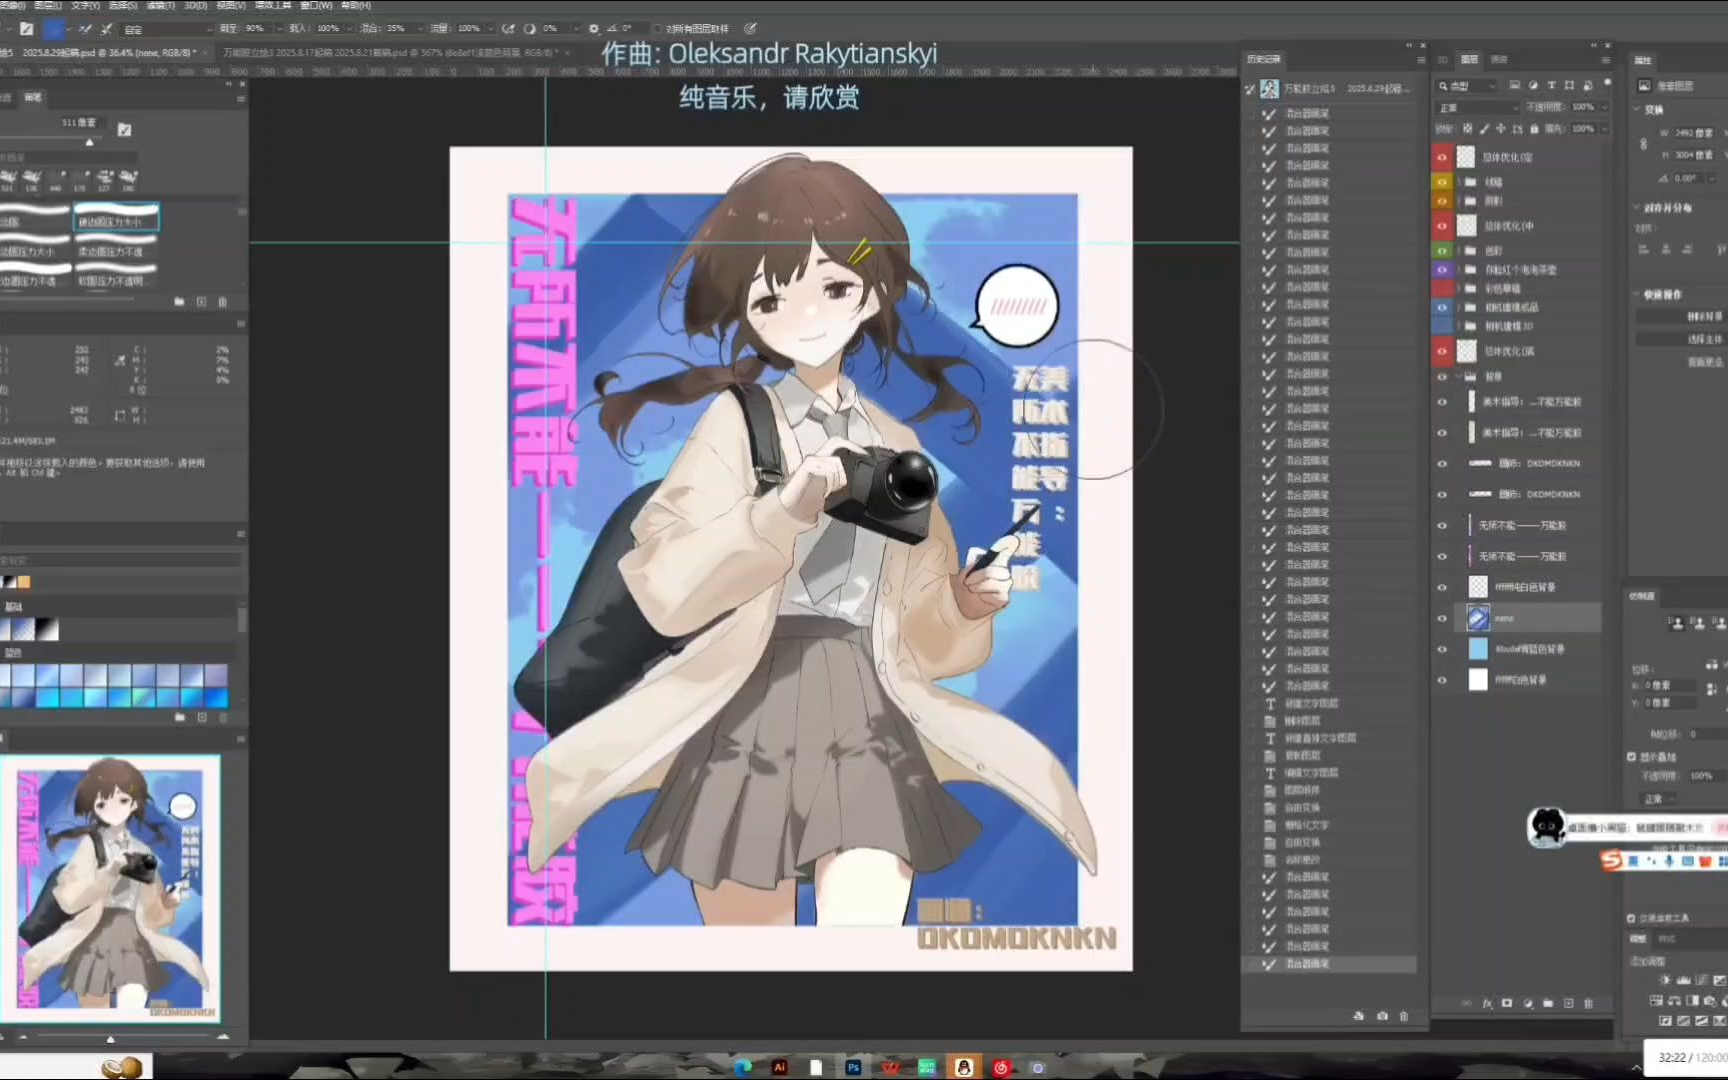Select the history snapshot thumbnail at top
The height and width of the screenshot is (1080, 1728).
[1269, 89]
